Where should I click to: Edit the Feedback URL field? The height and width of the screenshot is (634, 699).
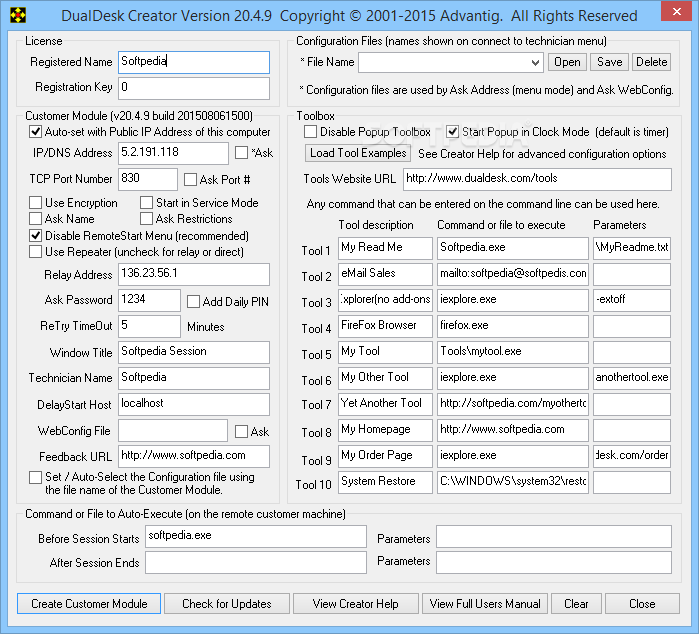pos(194,456)
